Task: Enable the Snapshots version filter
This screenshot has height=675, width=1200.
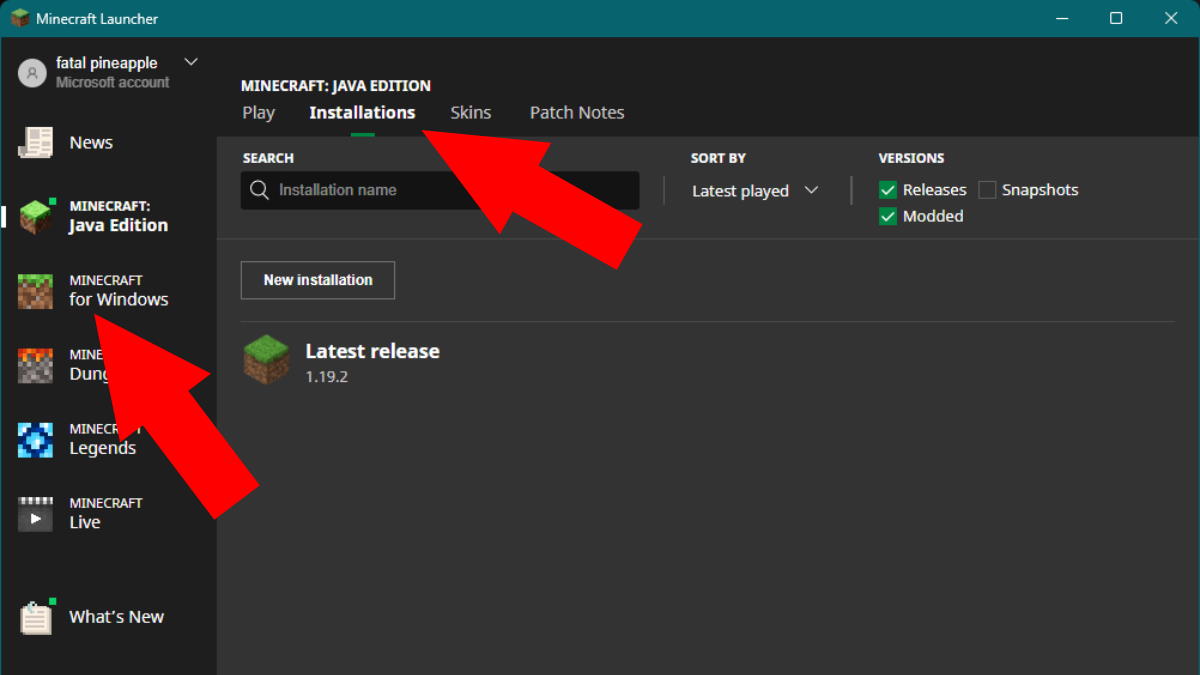Action: pyautogui.click(x=987, y=189)
